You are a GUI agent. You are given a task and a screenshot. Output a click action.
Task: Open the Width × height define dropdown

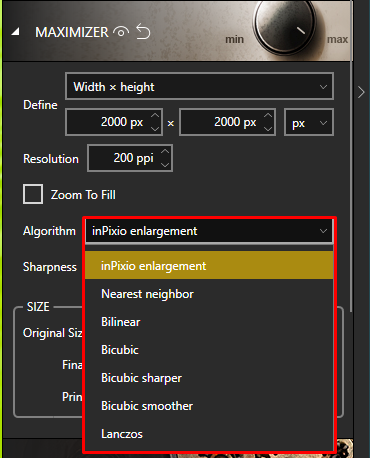tap(199, 87)
